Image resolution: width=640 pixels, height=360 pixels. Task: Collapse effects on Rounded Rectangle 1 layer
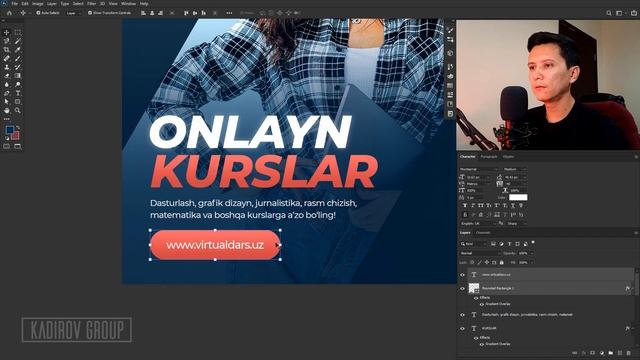(633, 289)
